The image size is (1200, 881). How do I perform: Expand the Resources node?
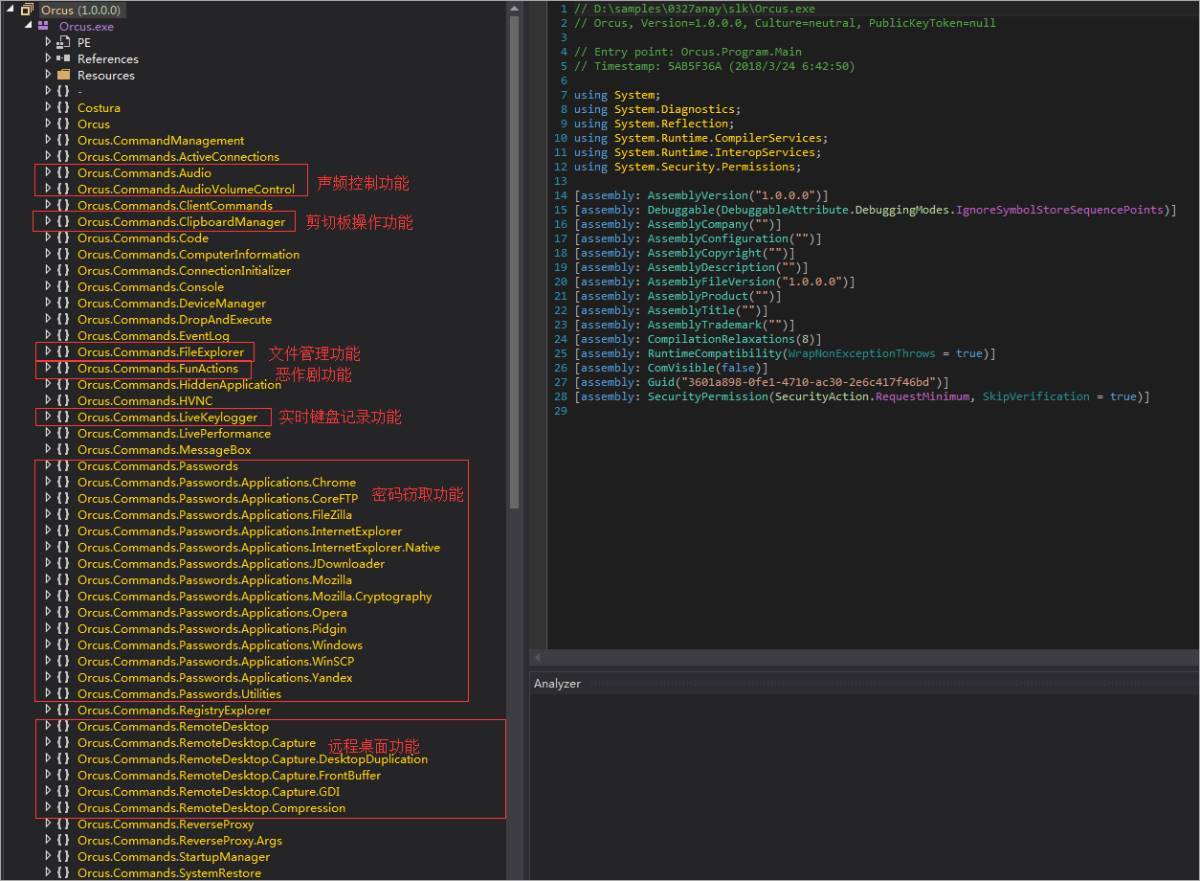(x=47, y=75)
